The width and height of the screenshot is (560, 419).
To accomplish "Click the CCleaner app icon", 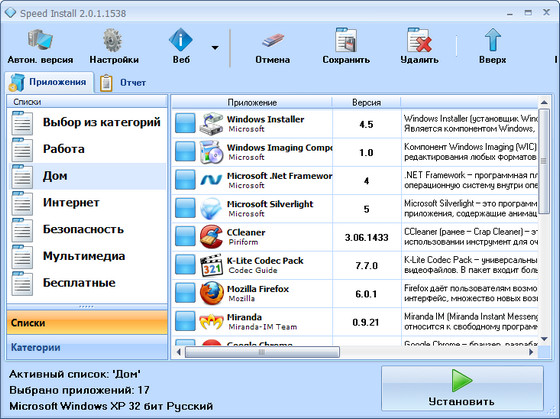I will click(x=211, y=236).
